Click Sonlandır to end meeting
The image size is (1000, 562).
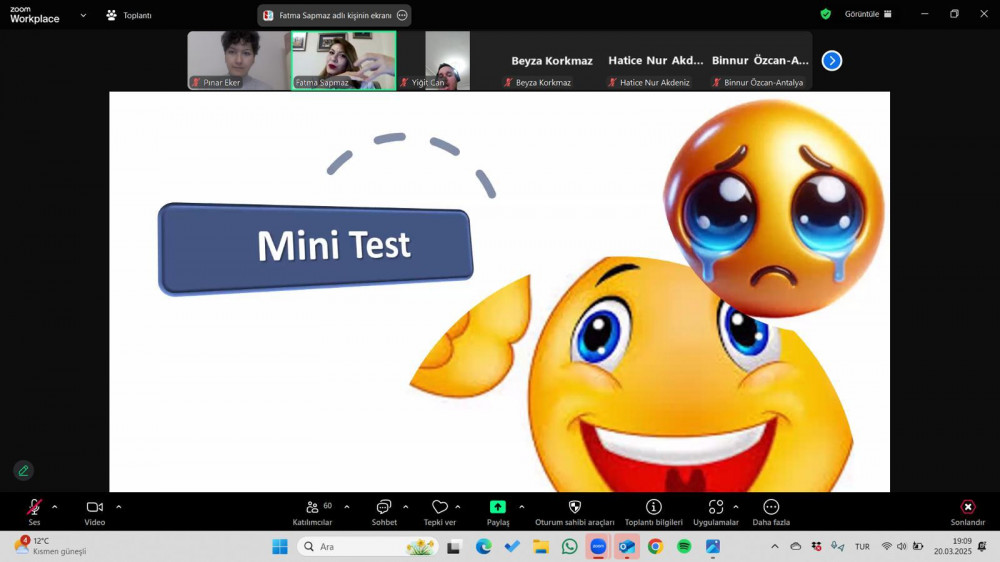point(967,512)
